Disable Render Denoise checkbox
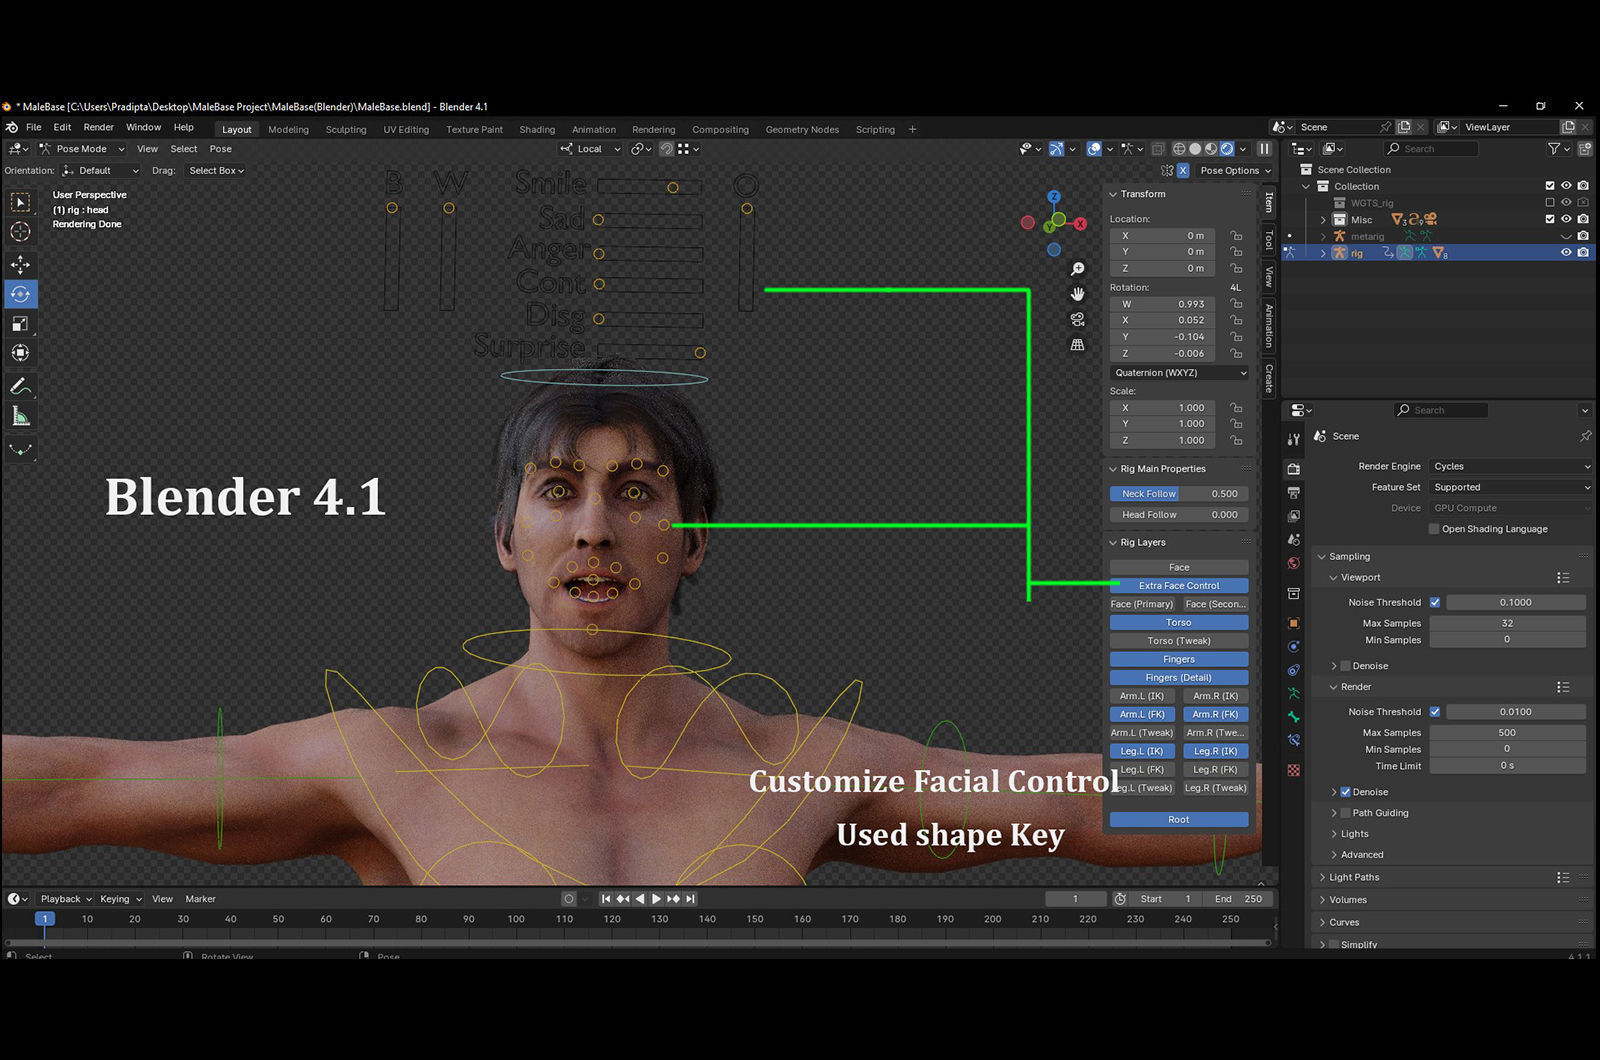 point(1346,792)
